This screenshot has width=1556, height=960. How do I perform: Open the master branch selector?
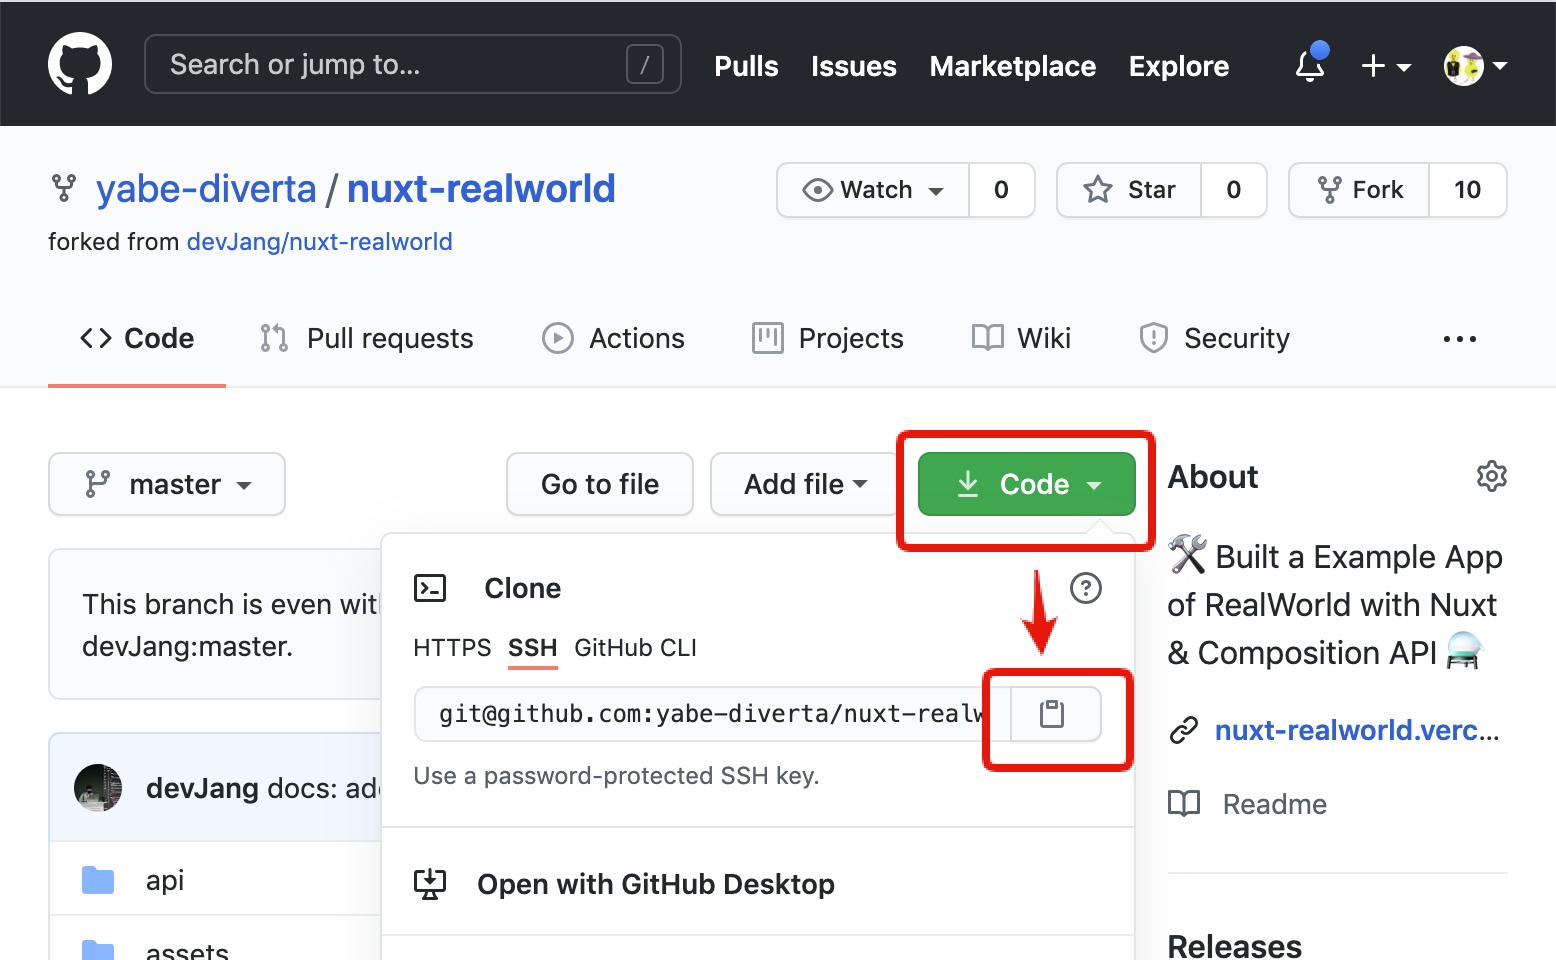coord(167,484)
